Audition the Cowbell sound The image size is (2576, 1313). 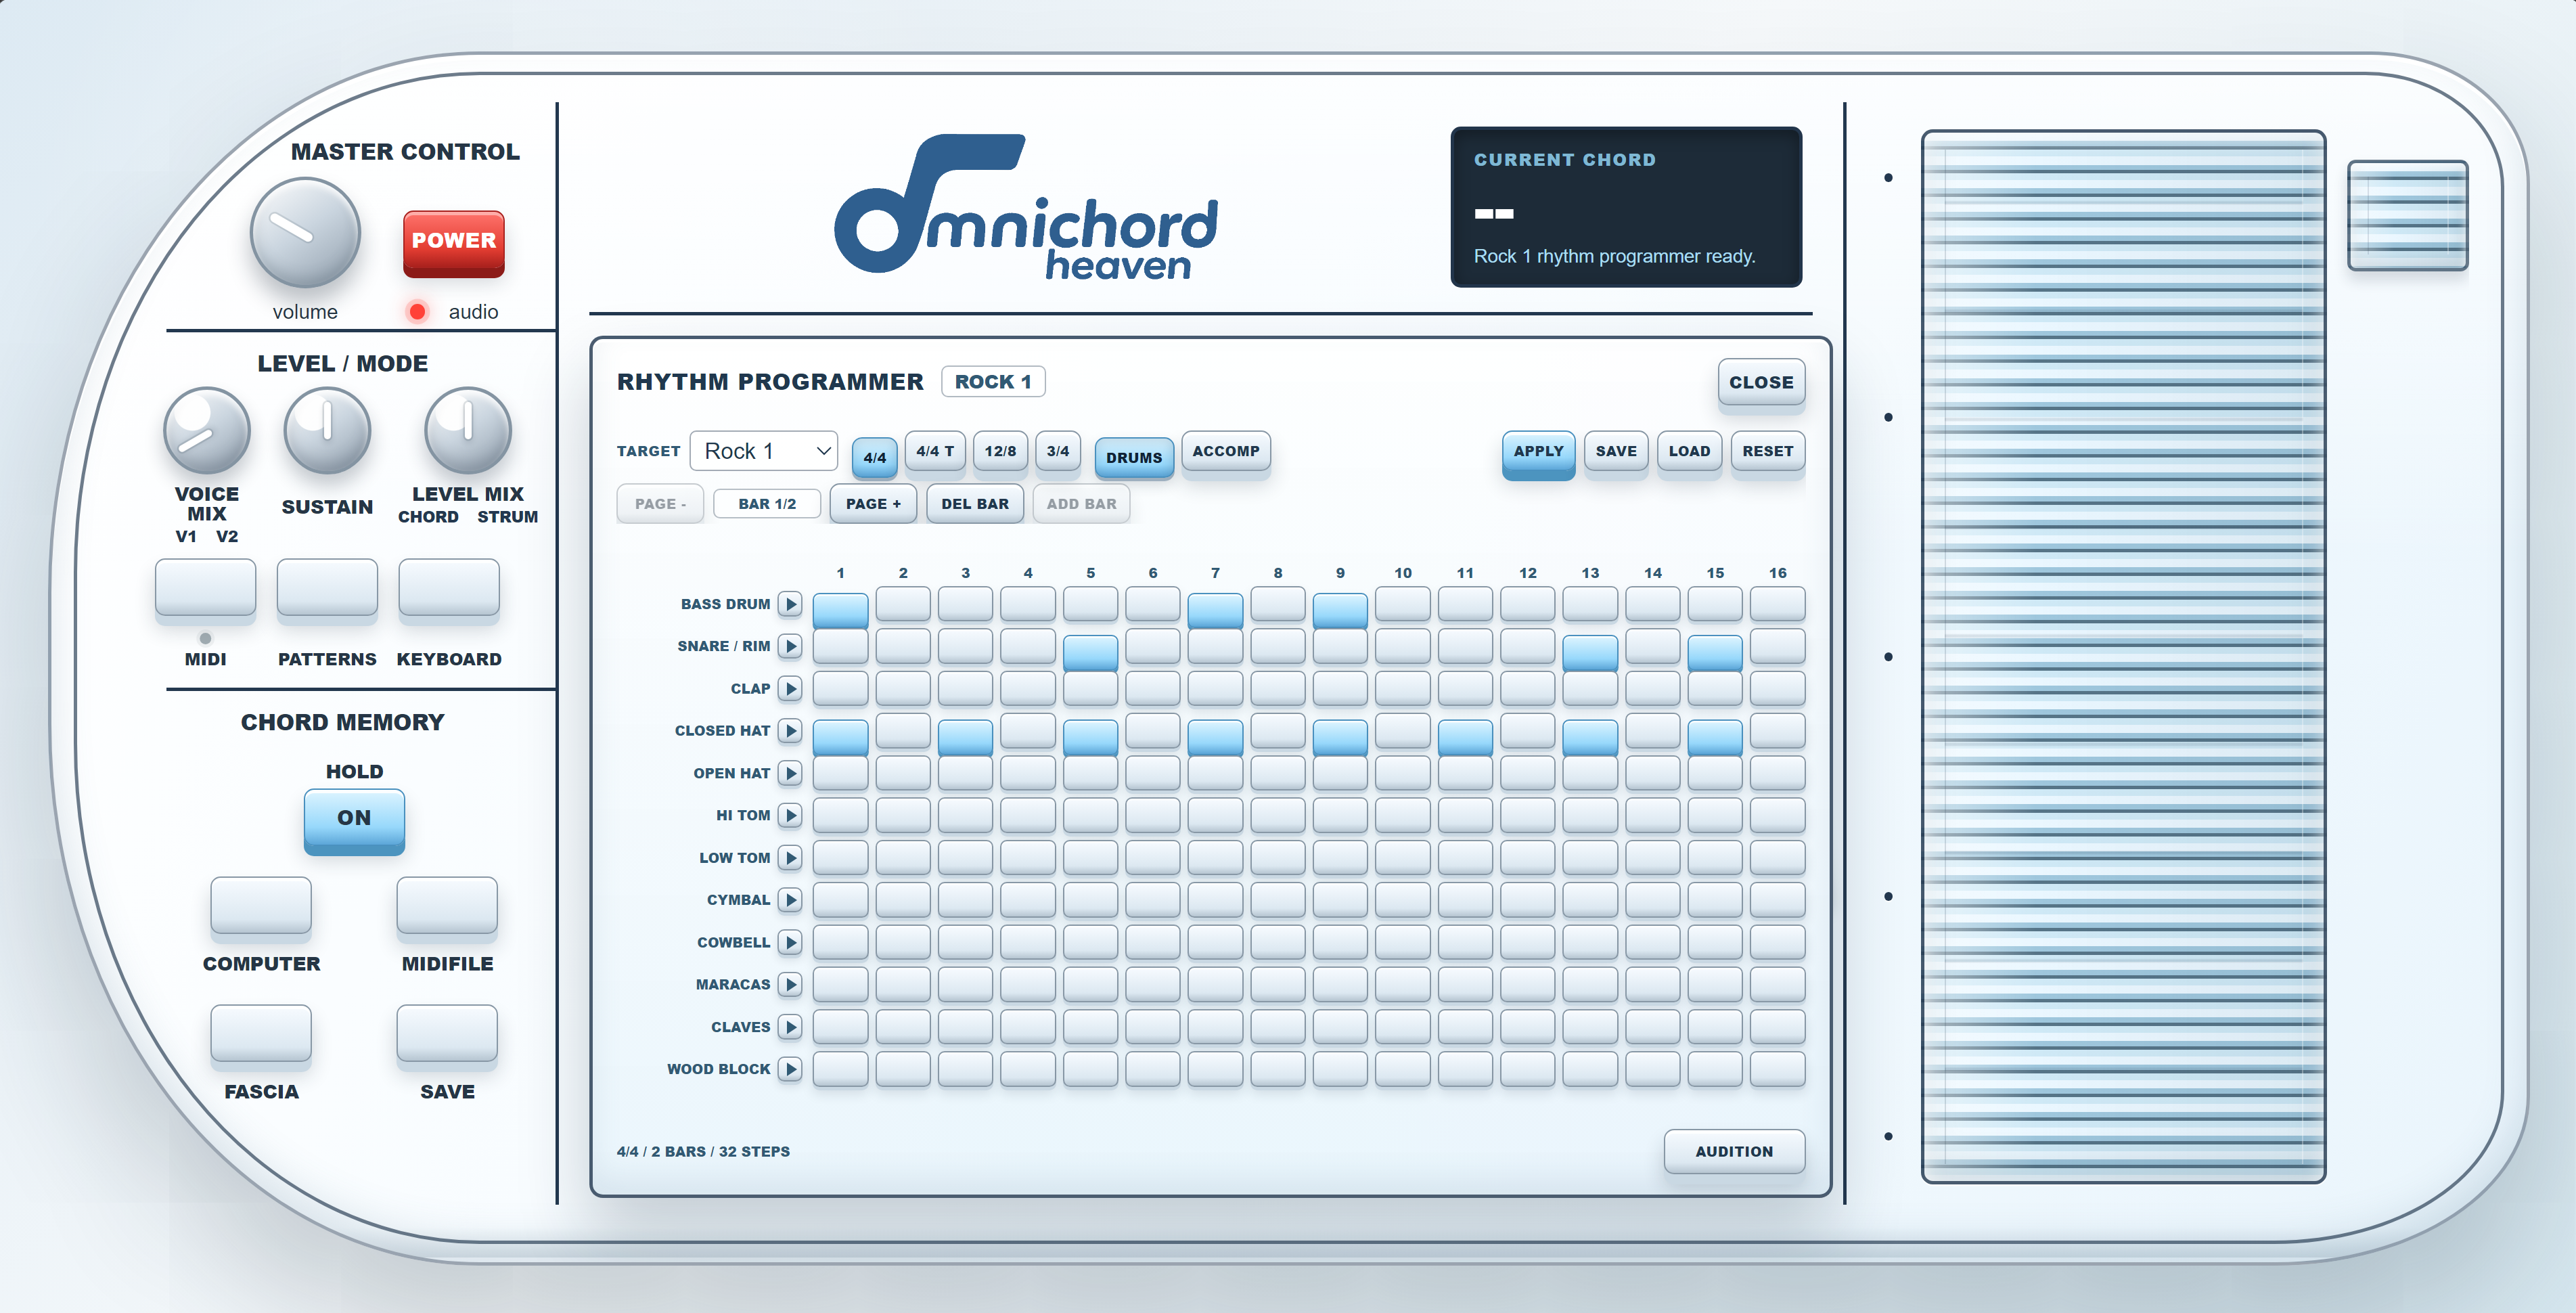[x=790, y=942]
